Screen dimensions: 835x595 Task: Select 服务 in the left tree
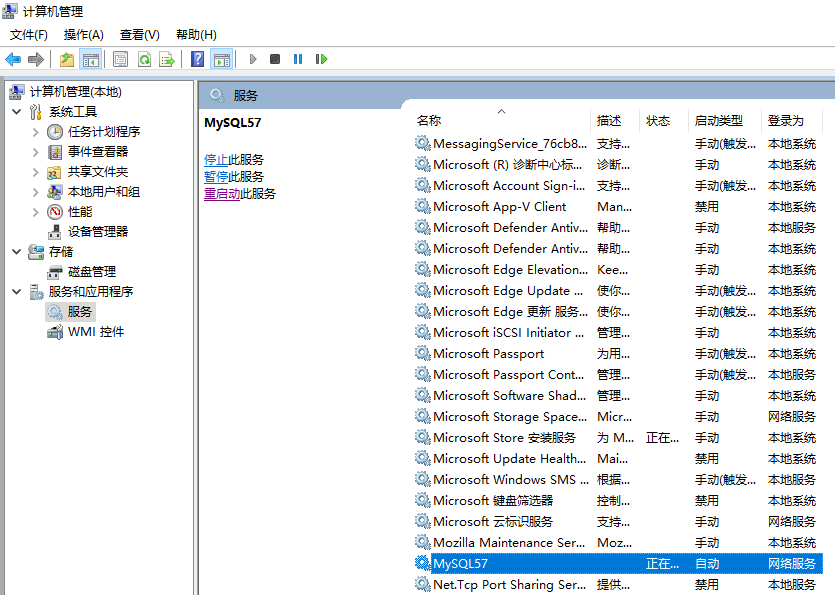(79, 312)
